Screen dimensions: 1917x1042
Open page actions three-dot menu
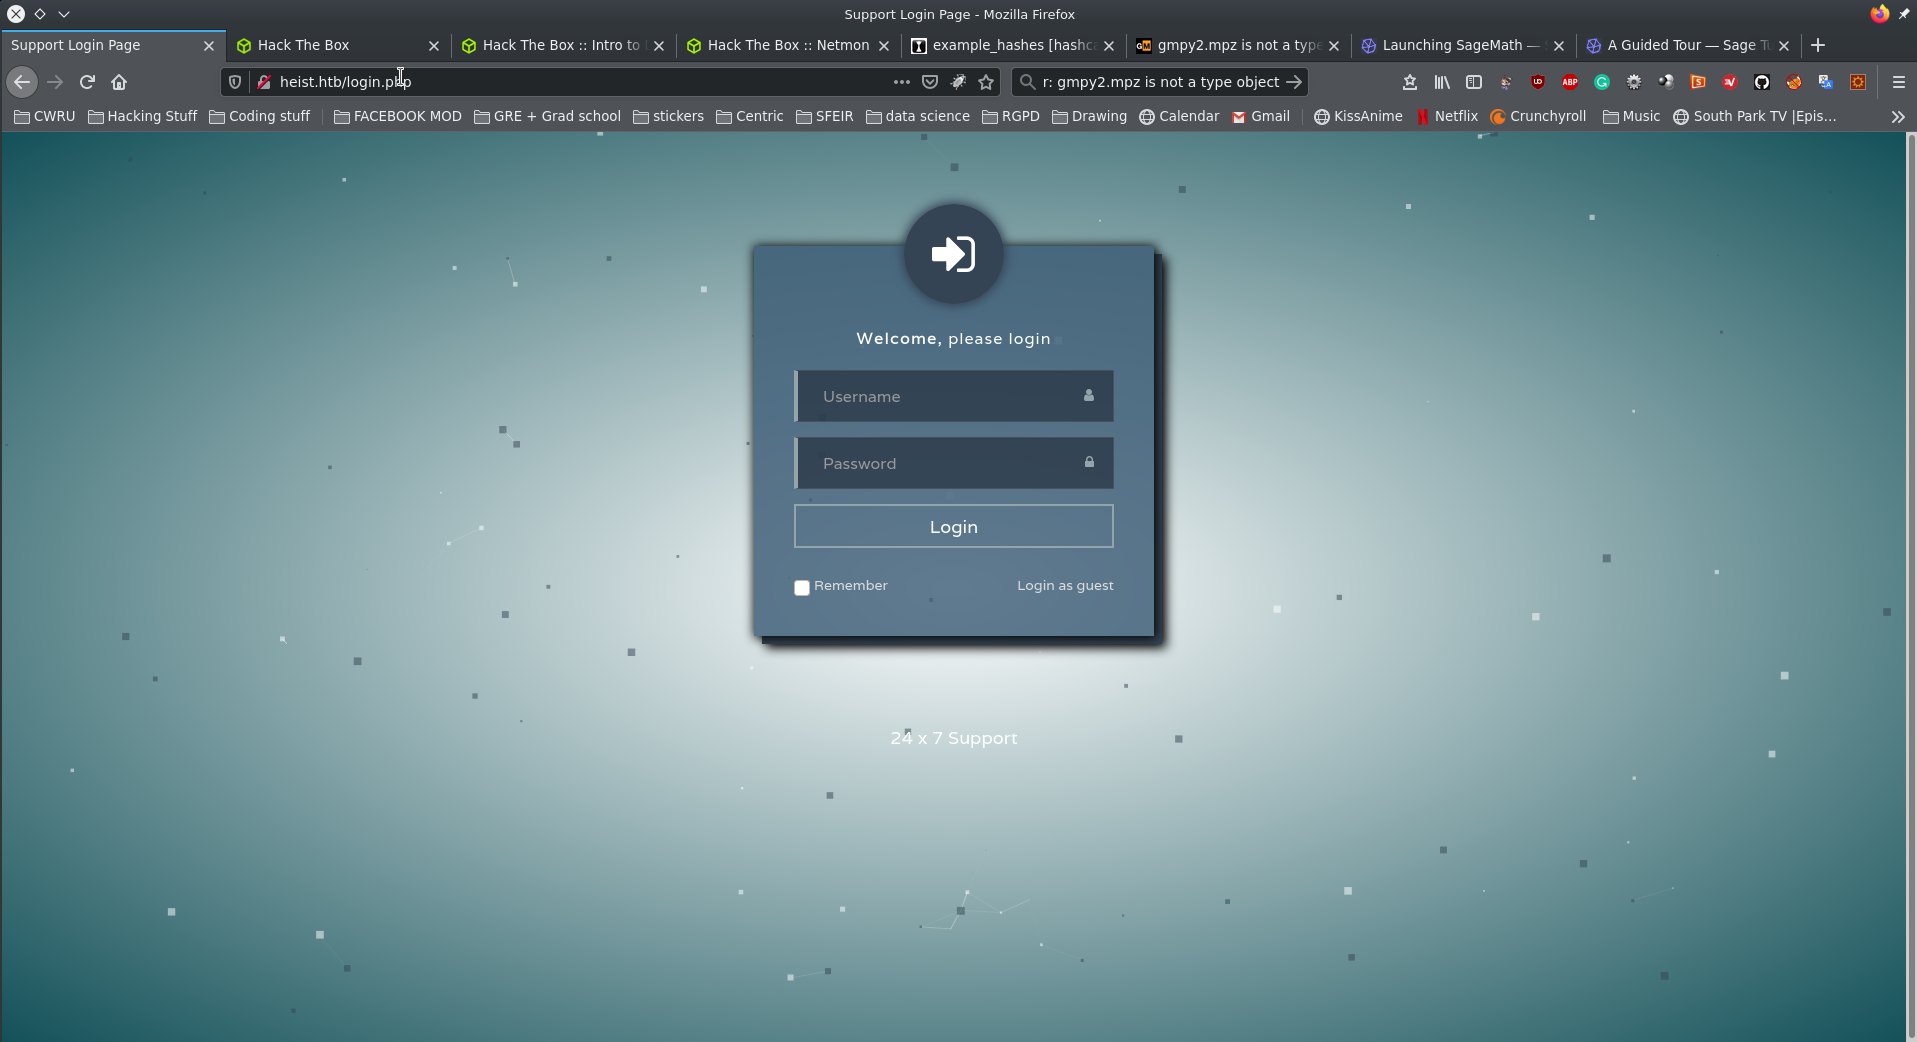pyautogui.click(x=901, y=82)
